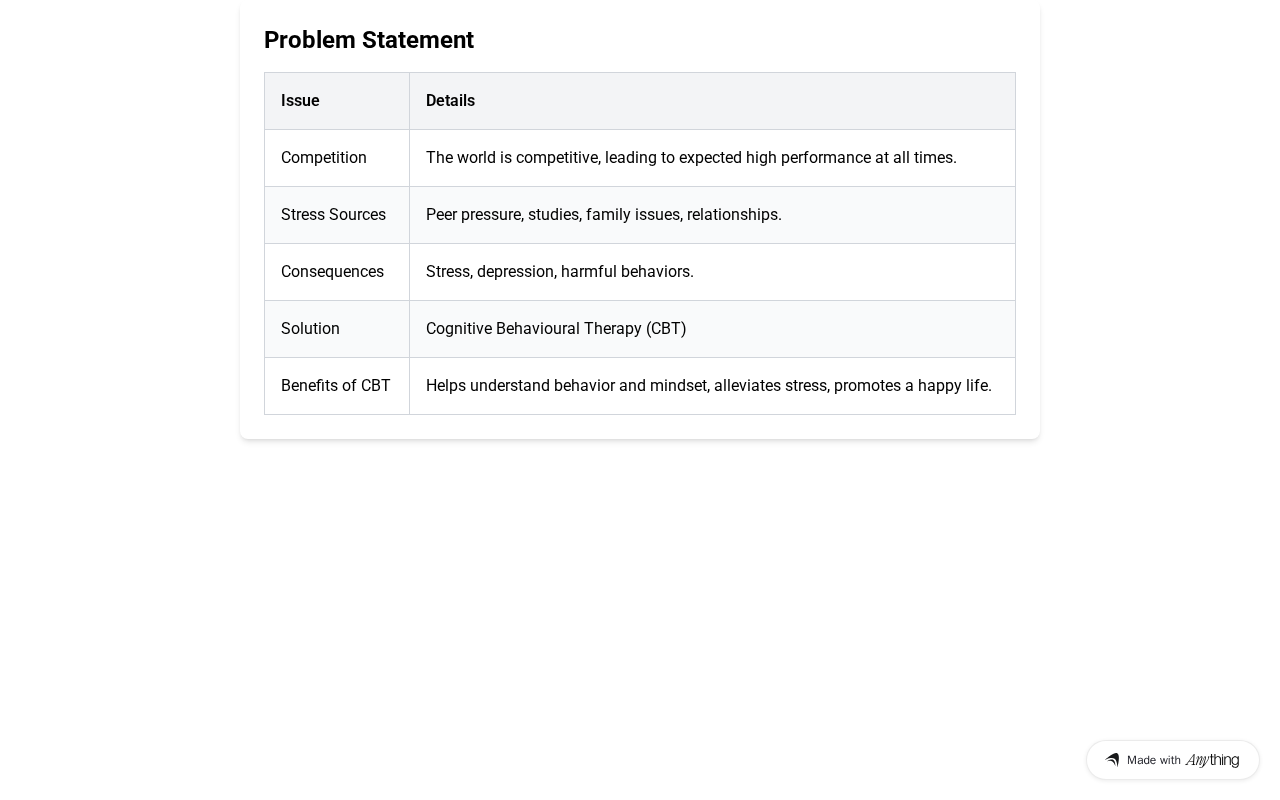Click the "family issues" text
The image size is (1280, 800).
[x=632, y=215]
